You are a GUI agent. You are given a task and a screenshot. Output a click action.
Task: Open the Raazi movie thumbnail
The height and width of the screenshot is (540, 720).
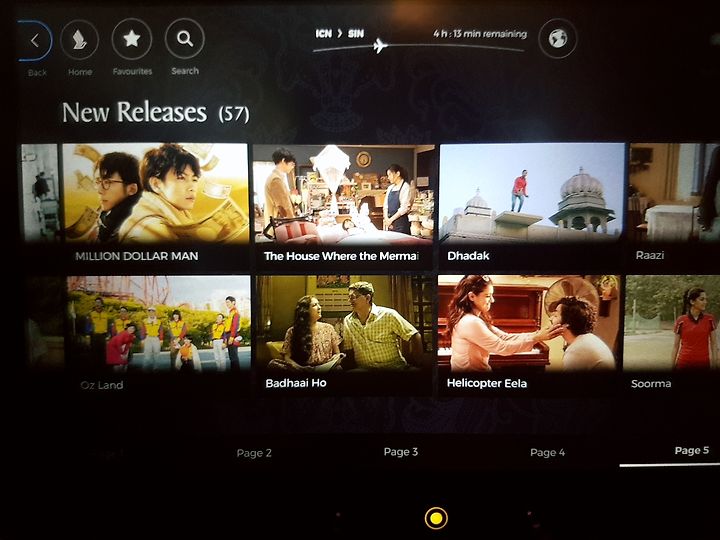(674, 192)
